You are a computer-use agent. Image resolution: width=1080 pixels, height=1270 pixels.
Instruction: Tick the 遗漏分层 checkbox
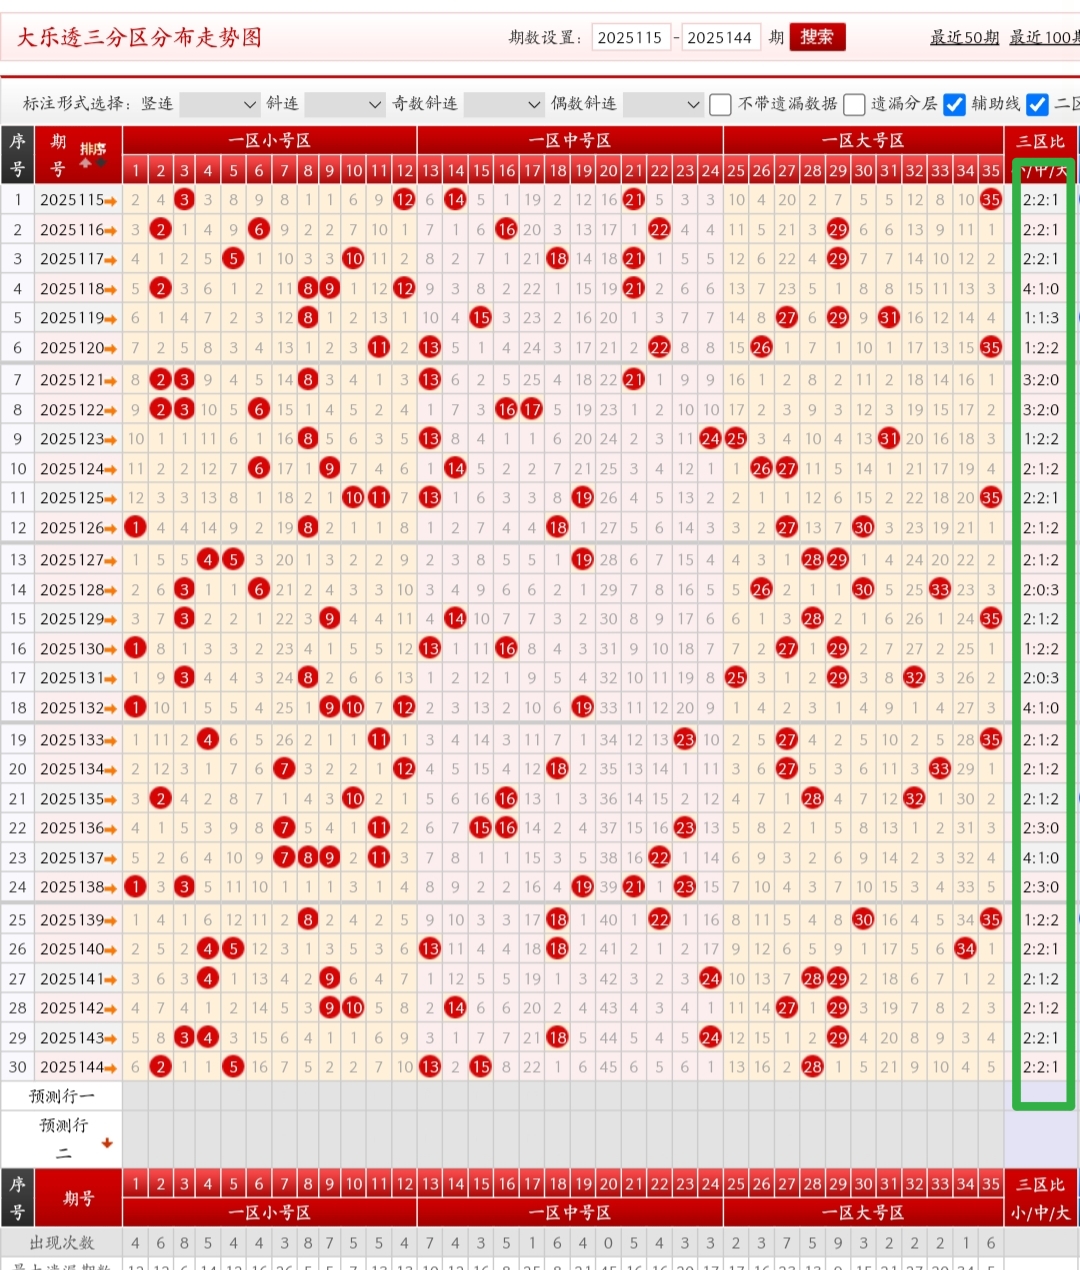(854, 104)
